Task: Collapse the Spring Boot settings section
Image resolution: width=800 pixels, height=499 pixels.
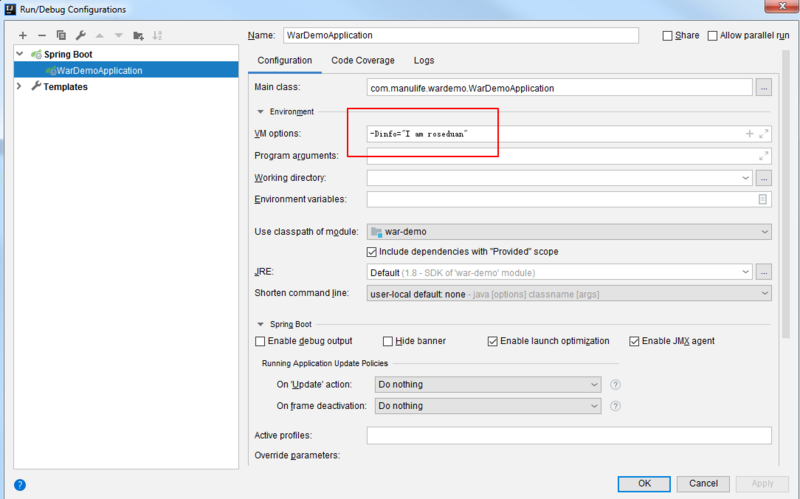Action: pyautogui.click(x=260, y=325)
